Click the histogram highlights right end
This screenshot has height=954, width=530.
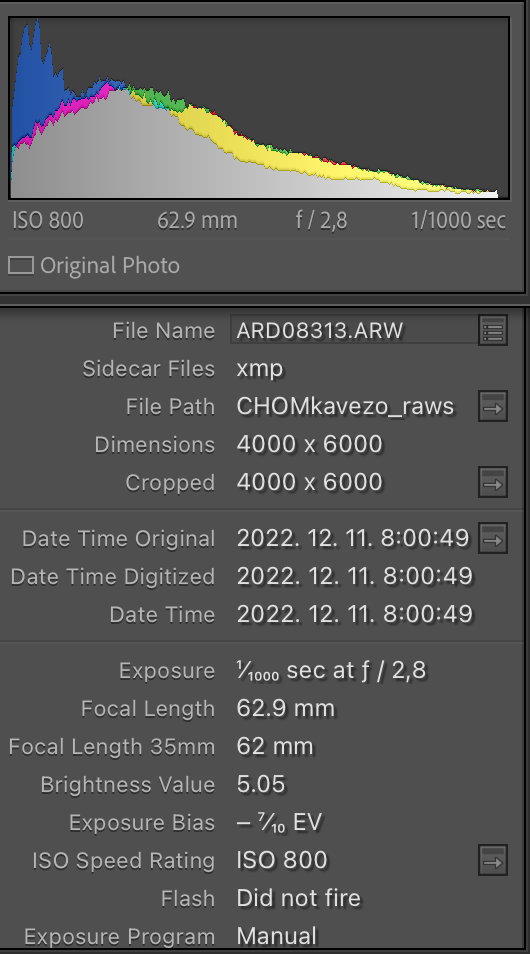[475, 190]
